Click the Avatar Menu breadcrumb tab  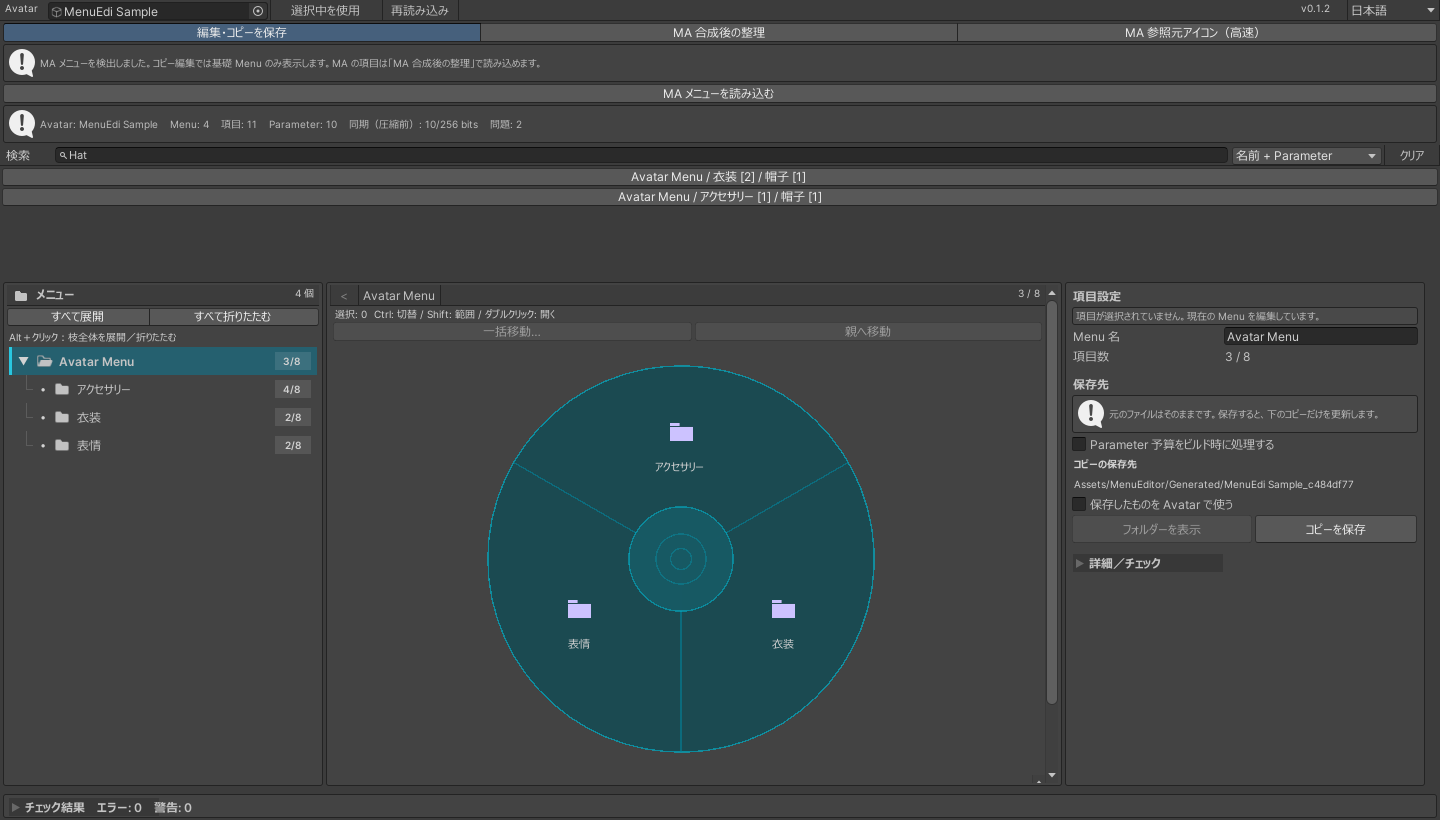click(399, 296)
